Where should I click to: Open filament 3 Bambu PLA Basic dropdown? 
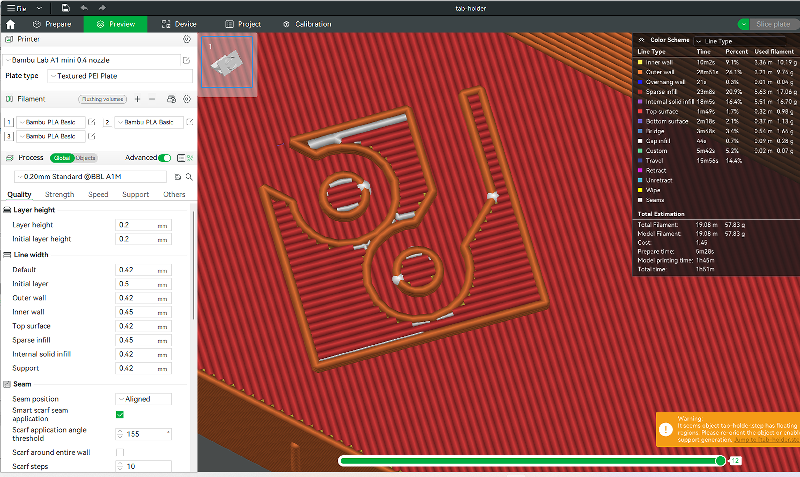(x=51, y=136)
